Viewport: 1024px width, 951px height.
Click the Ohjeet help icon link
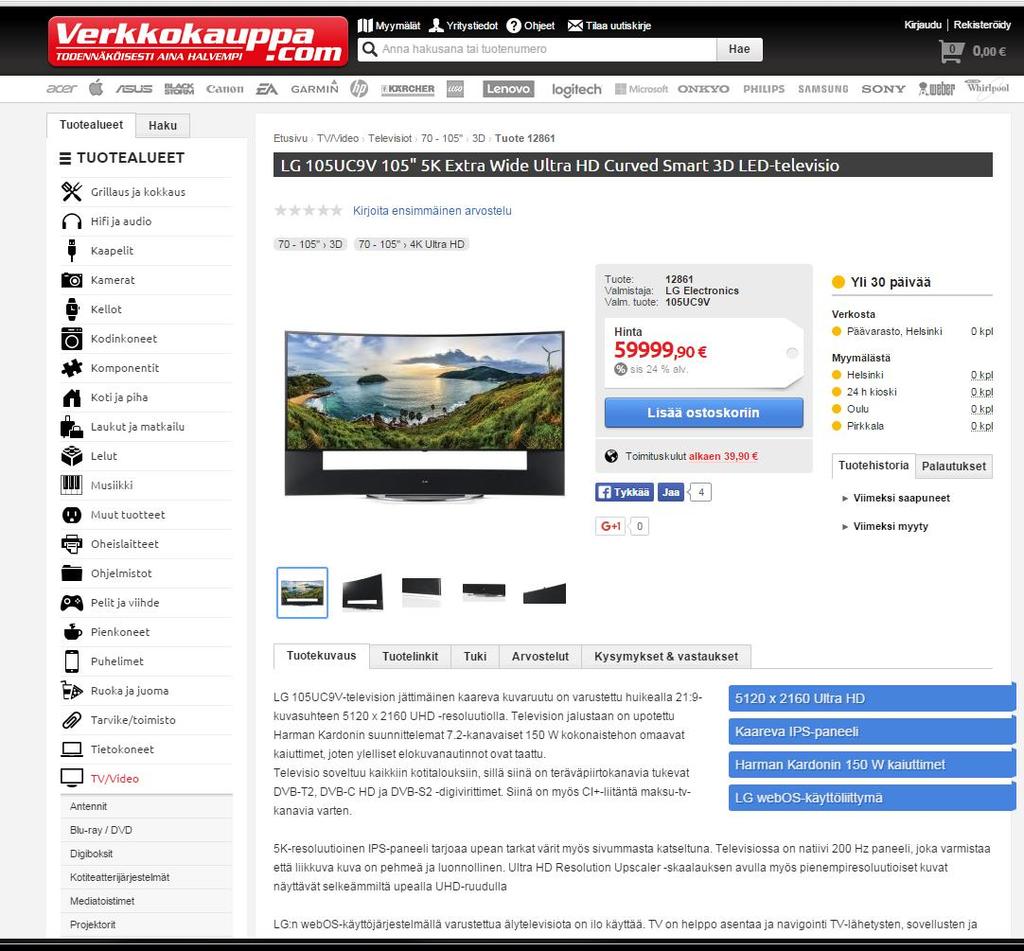(x=531, y=25)
